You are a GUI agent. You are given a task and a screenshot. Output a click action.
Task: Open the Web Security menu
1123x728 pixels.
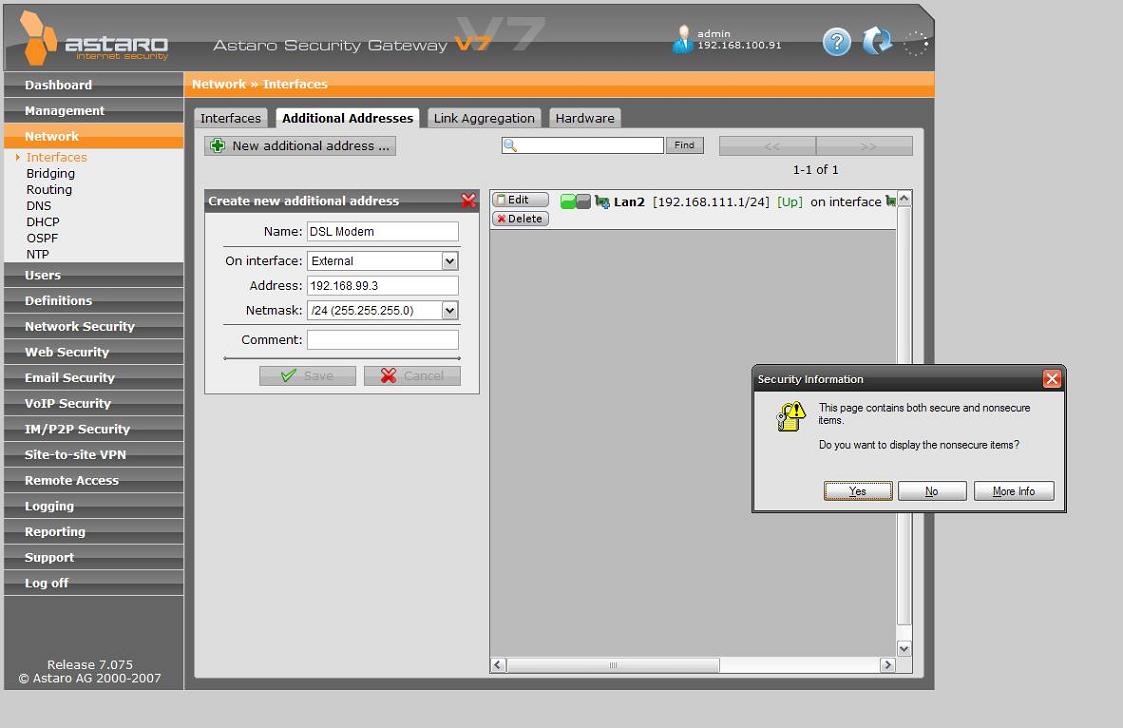(x=94, y=353)
